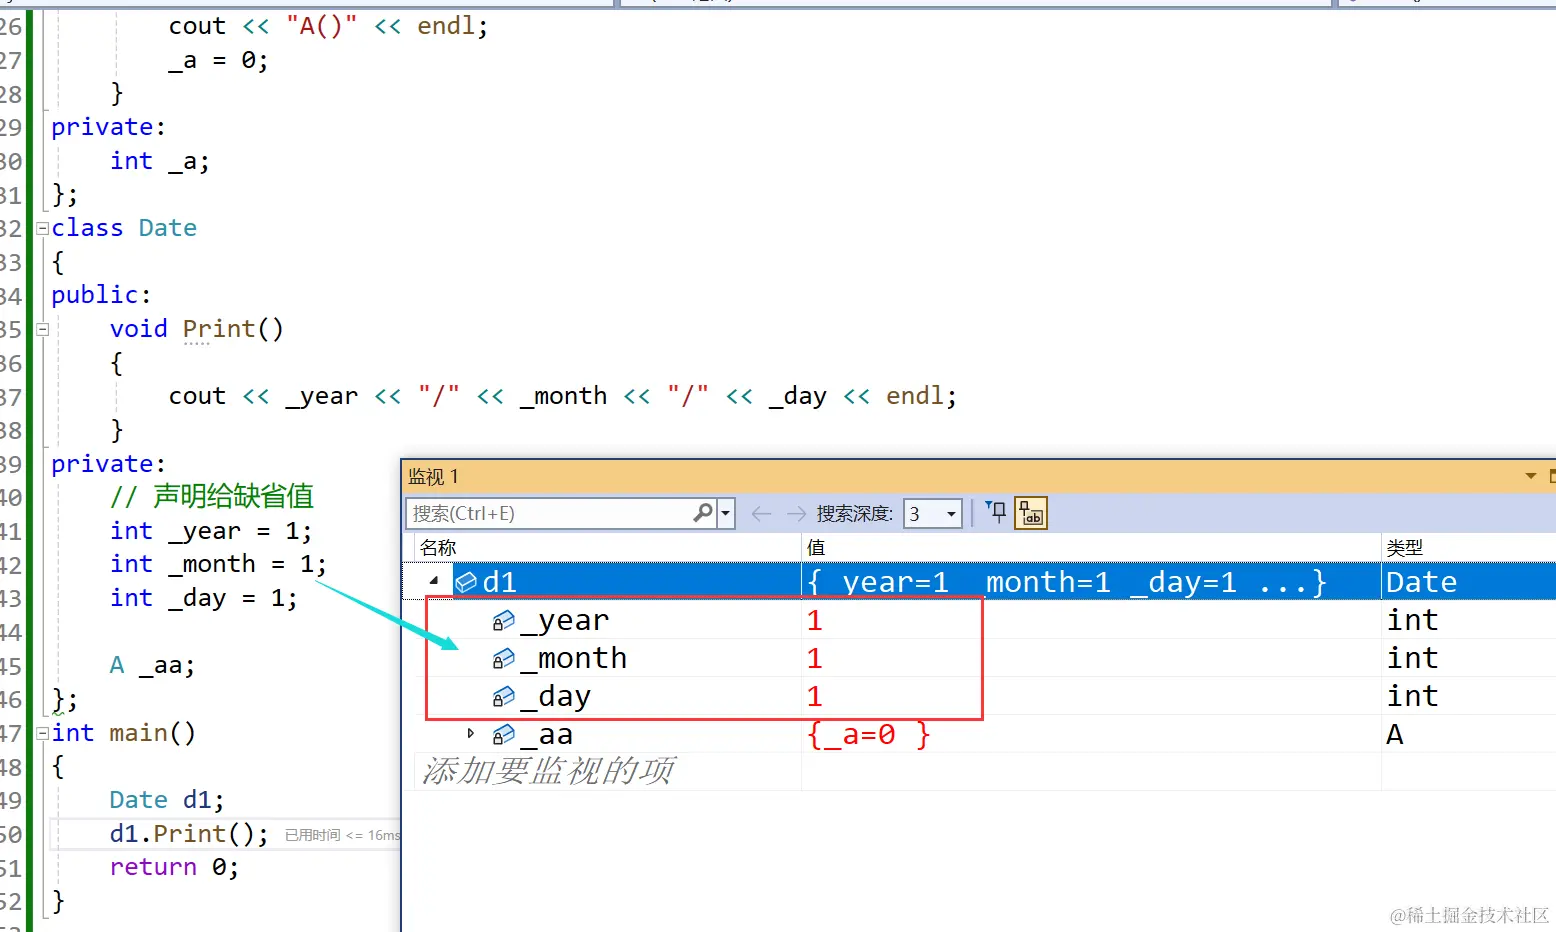The image size is (1556, 932).
Task: Click the 已用时间 <= 16ms perf tip
Action: coord(342,835)
